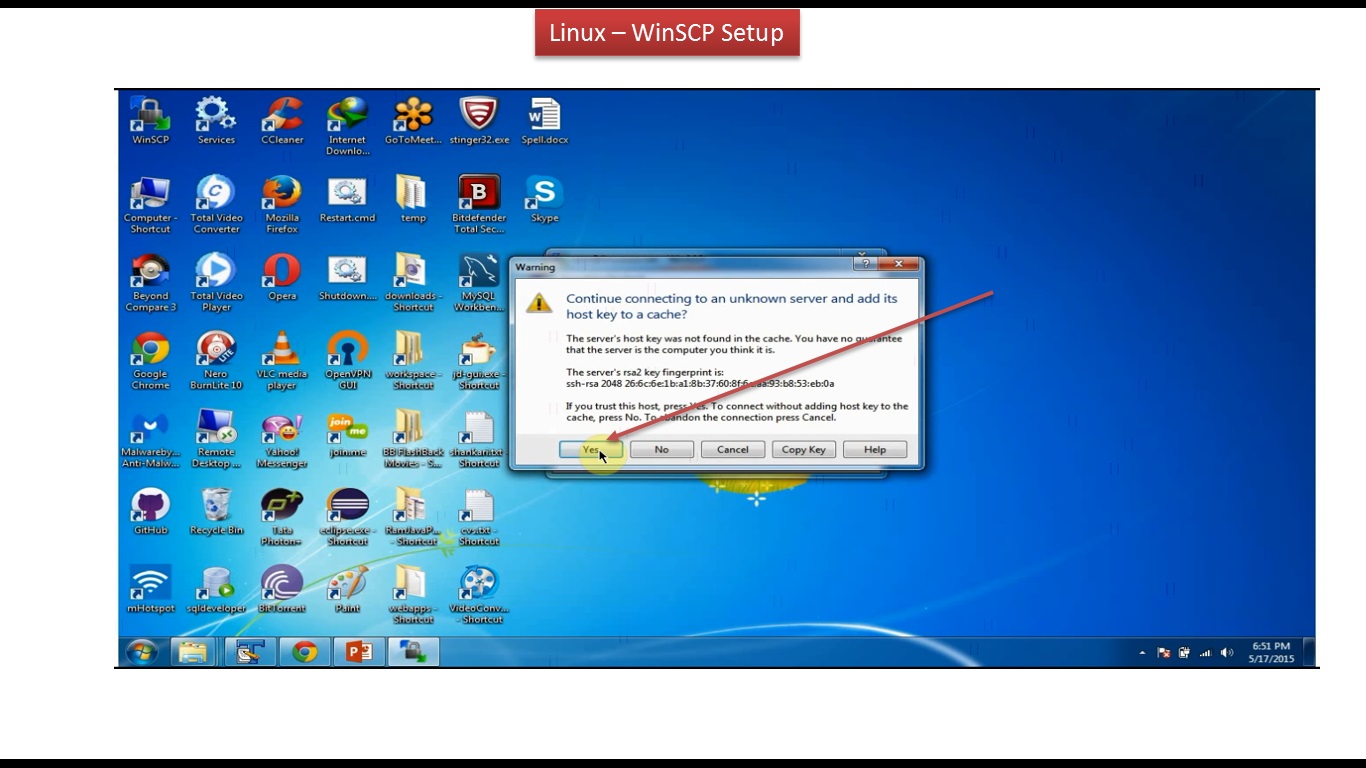Select the eclipse.exe shortcut icon

point(347,517)
